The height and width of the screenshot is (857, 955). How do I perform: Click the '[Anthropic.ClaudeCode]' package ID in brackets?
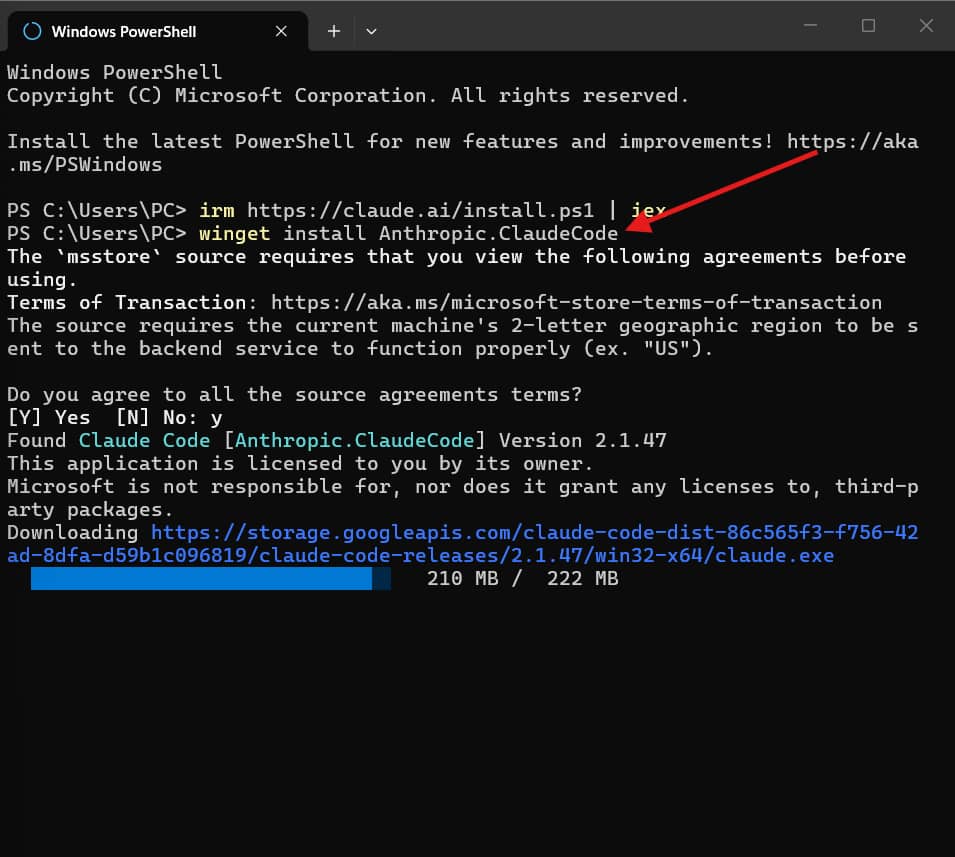coord(354,440)
